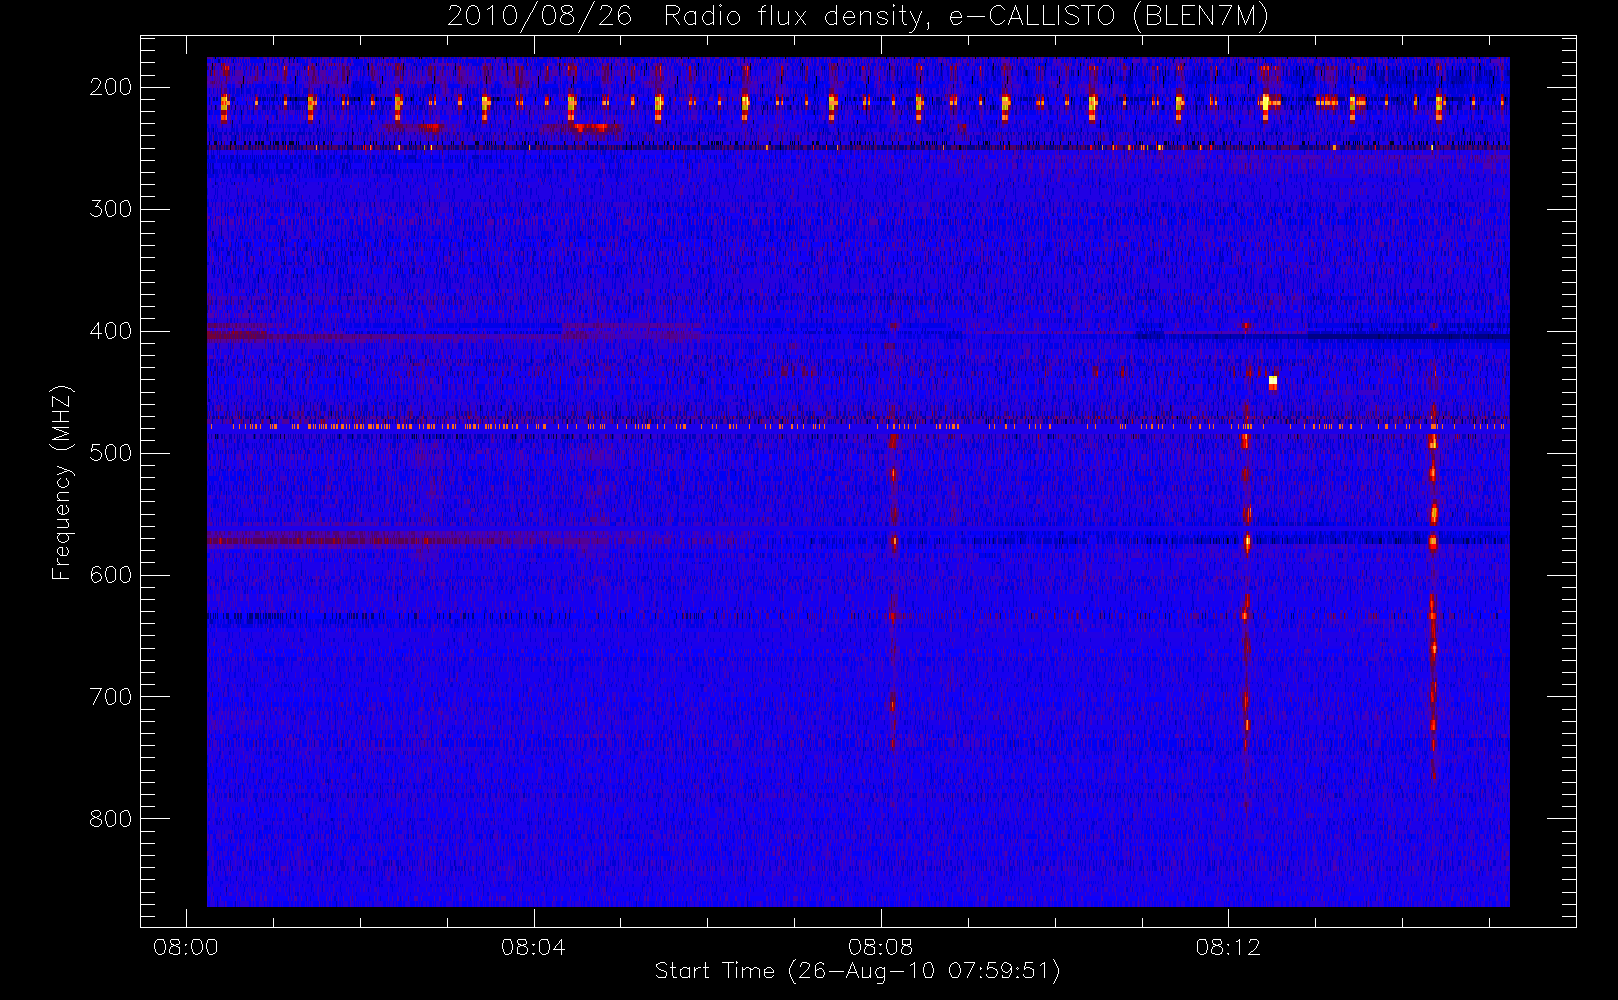Click the 200 frequency tick label

[x=111, y=87]
